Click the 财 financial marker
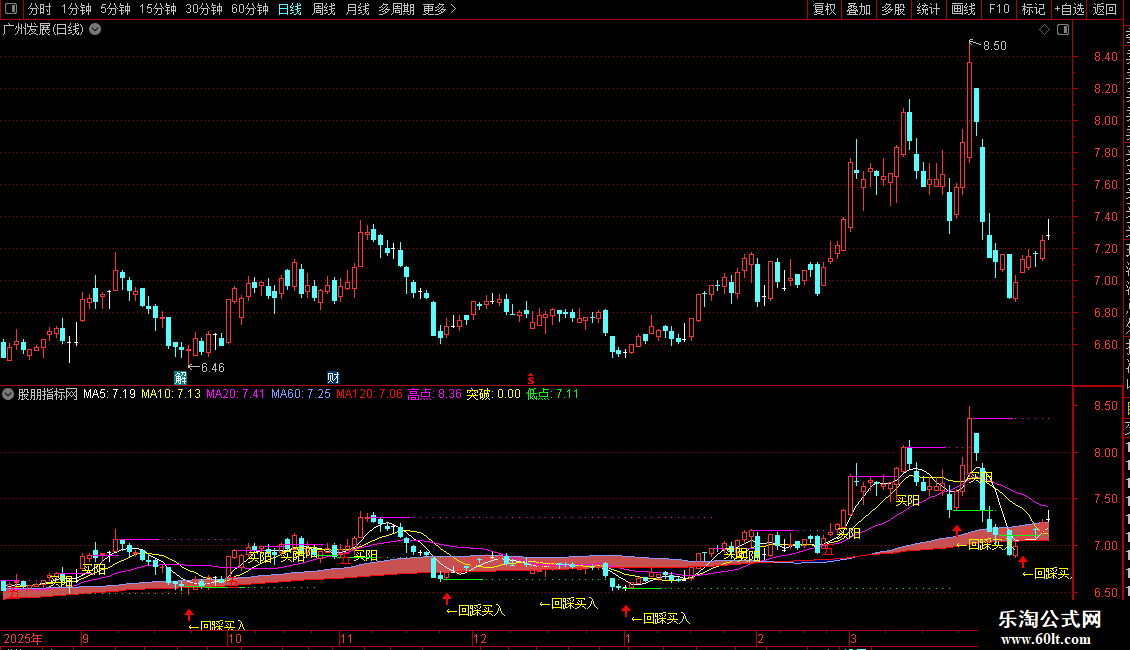 pyautogui.click(x=333, y=378)
